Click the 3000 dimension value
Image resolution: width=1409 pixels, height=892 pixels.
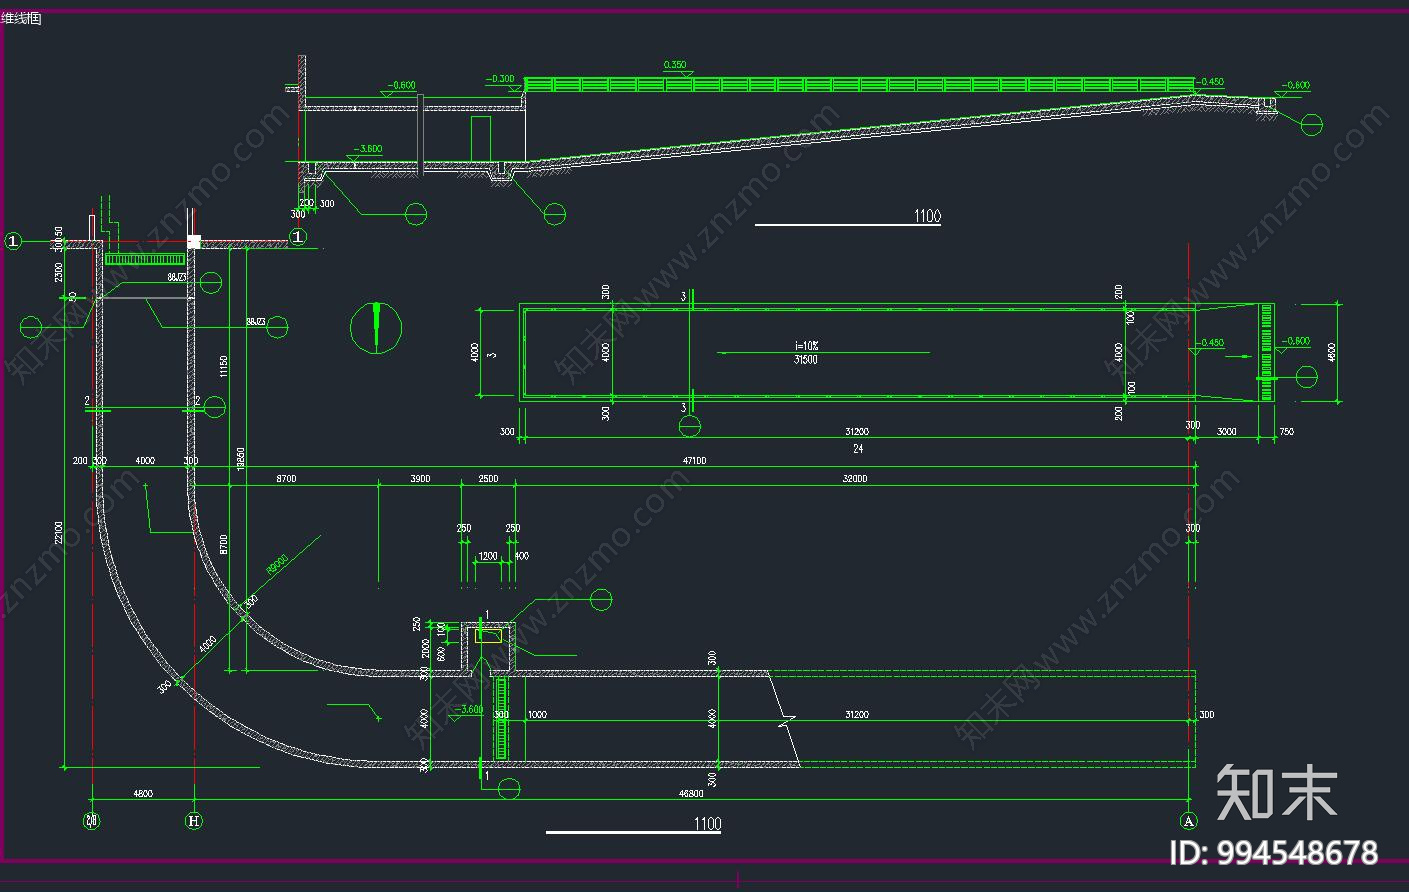1226,432
